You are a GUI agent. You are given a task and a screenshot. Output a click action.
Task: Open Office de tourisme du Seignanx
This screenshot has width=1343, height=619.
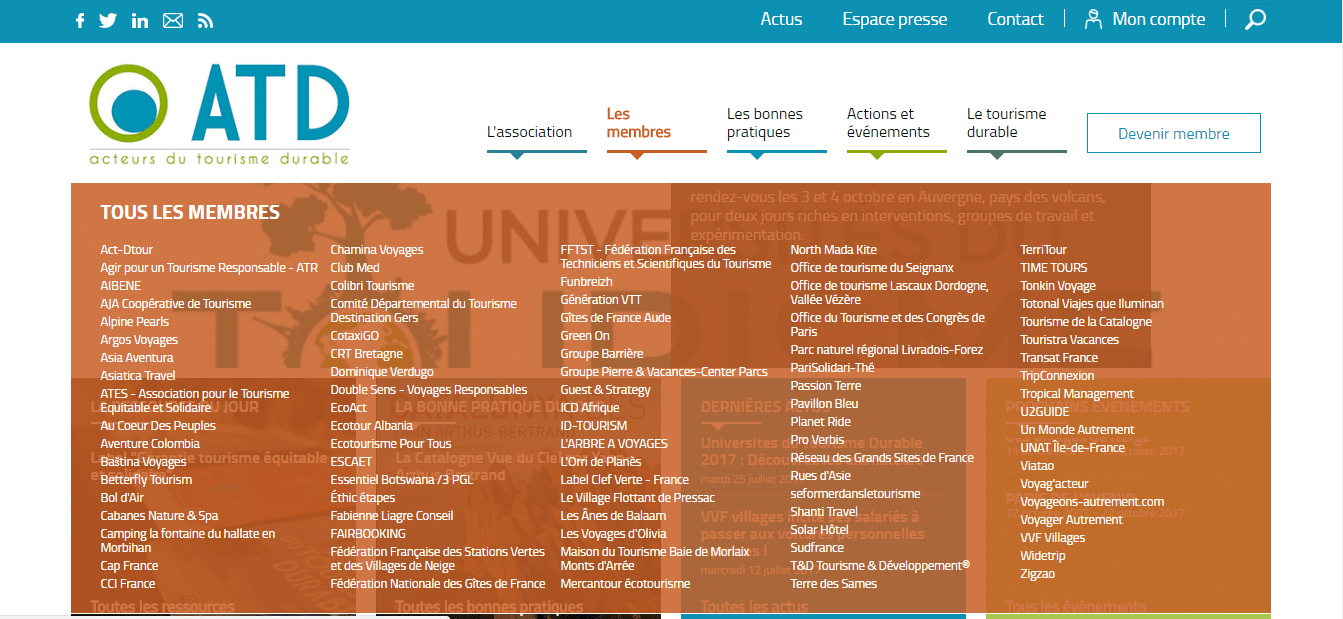point(872,268)
